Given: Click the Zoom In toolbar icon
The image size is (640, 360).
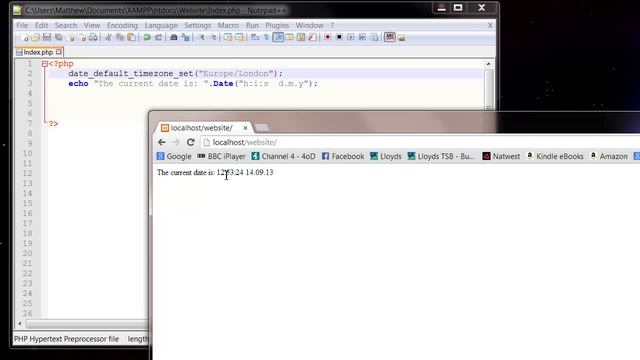Looking at the screenshot, I should 202,38.
